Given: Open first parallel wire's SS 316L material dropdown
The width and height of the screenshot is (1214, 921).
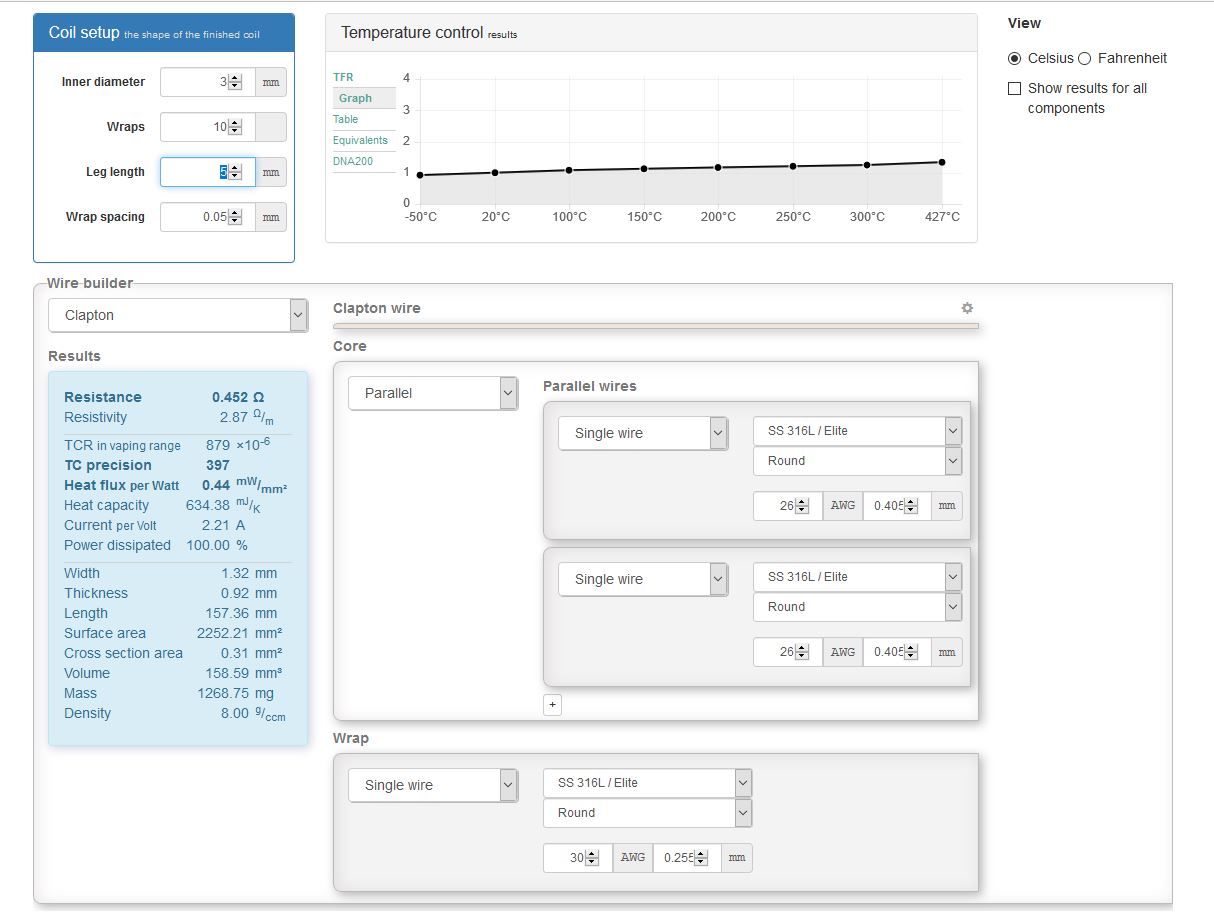Looking at the screenshot, I should pos(857,431).
